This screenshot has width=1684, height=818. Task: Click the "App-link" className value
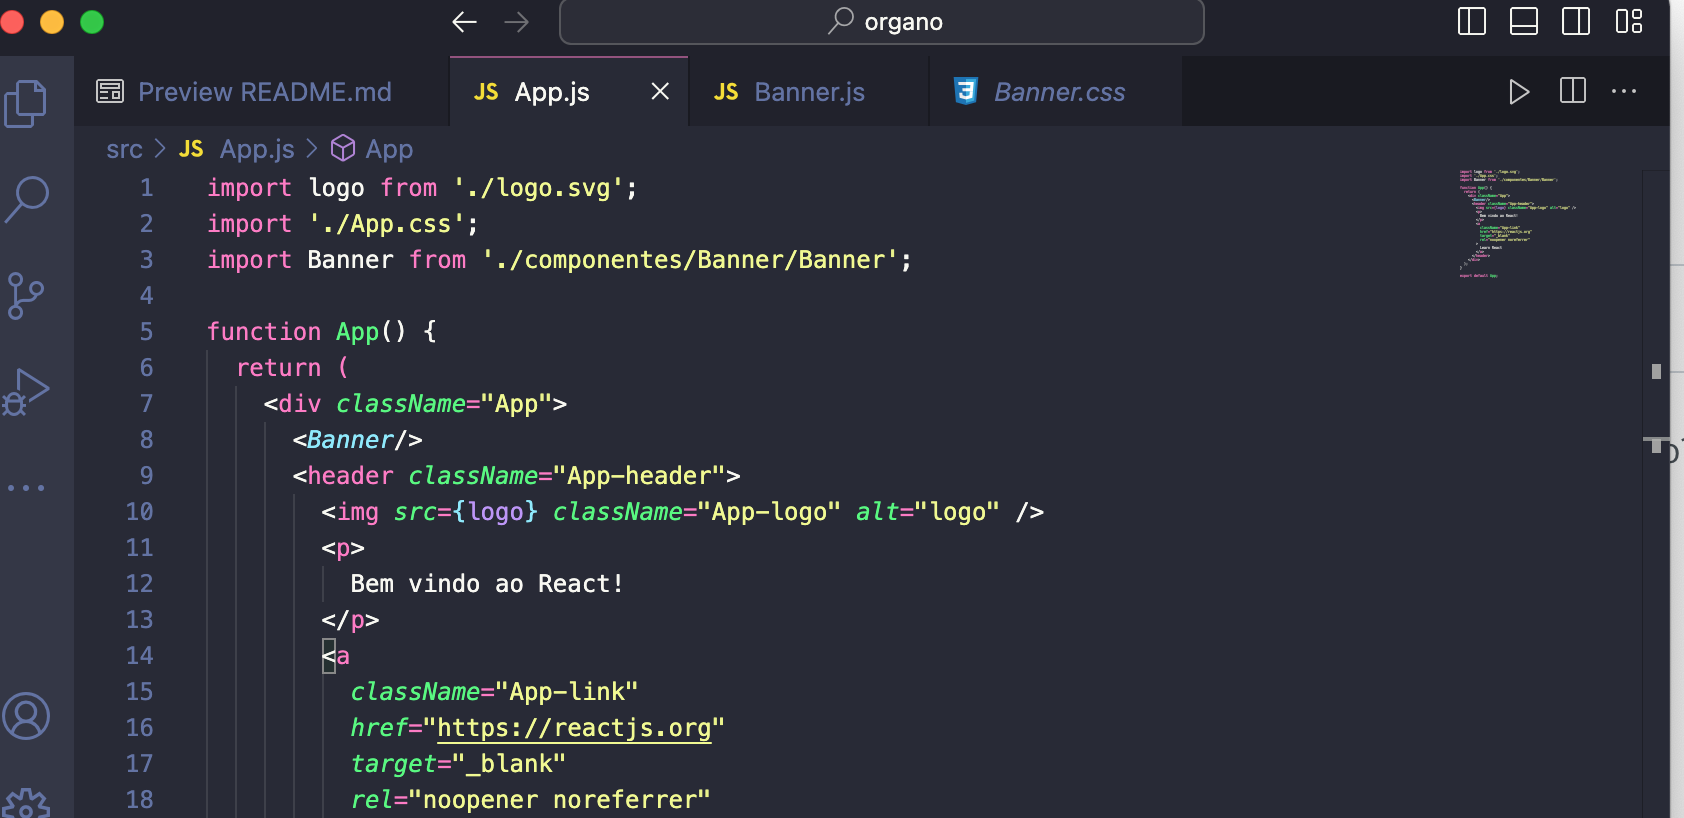tap(567, 692)
